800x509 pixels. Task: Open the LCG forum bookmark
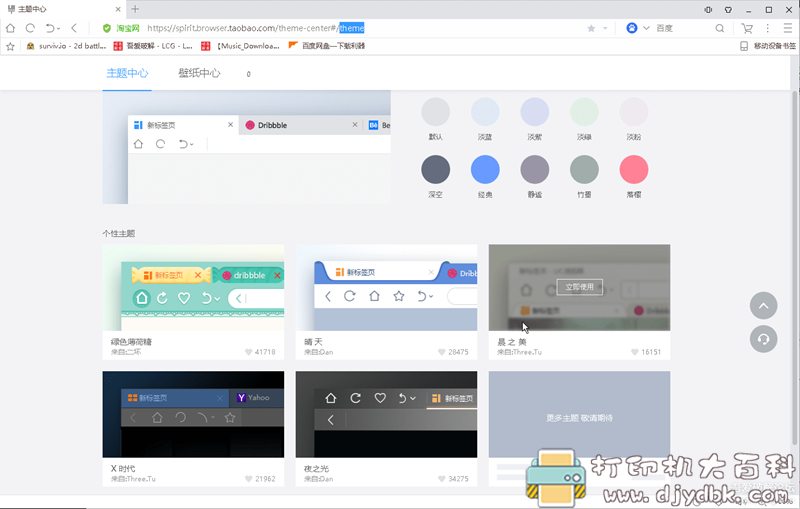tap(153, 46)
